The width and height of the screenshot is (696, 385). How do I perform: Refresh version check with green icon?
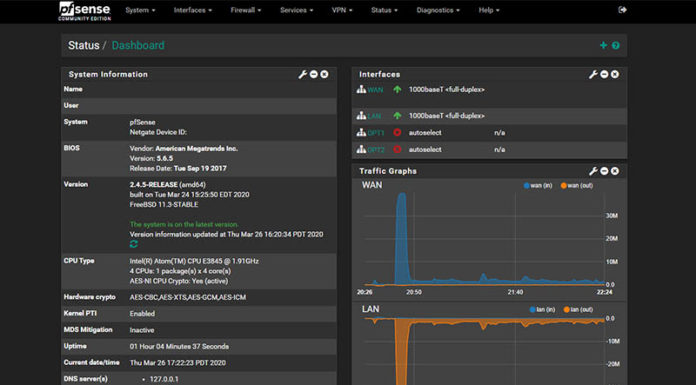[134, 244]
